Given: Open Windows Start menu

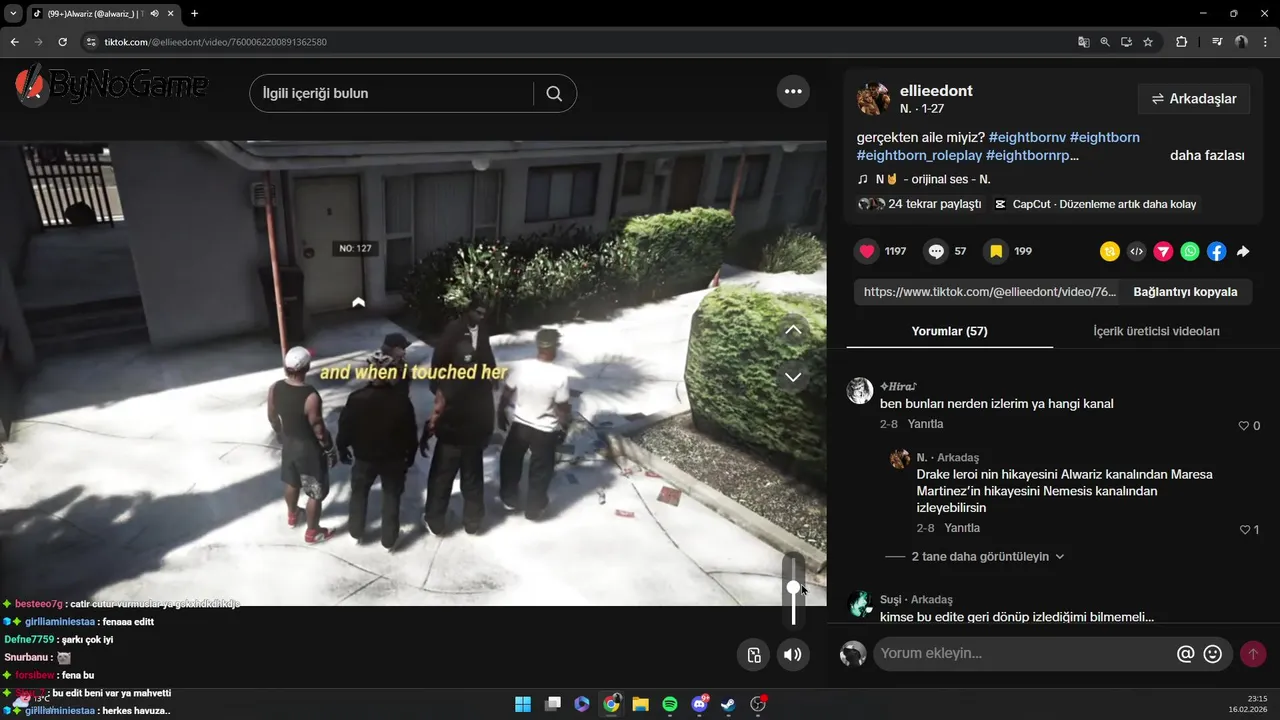Looking at the screenshot, I should (x=523, y=704).
